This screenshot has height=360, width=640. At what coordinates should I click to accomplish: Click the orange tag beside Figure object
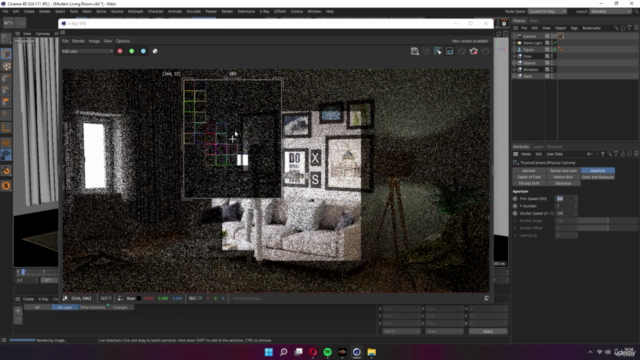point(561,49)
